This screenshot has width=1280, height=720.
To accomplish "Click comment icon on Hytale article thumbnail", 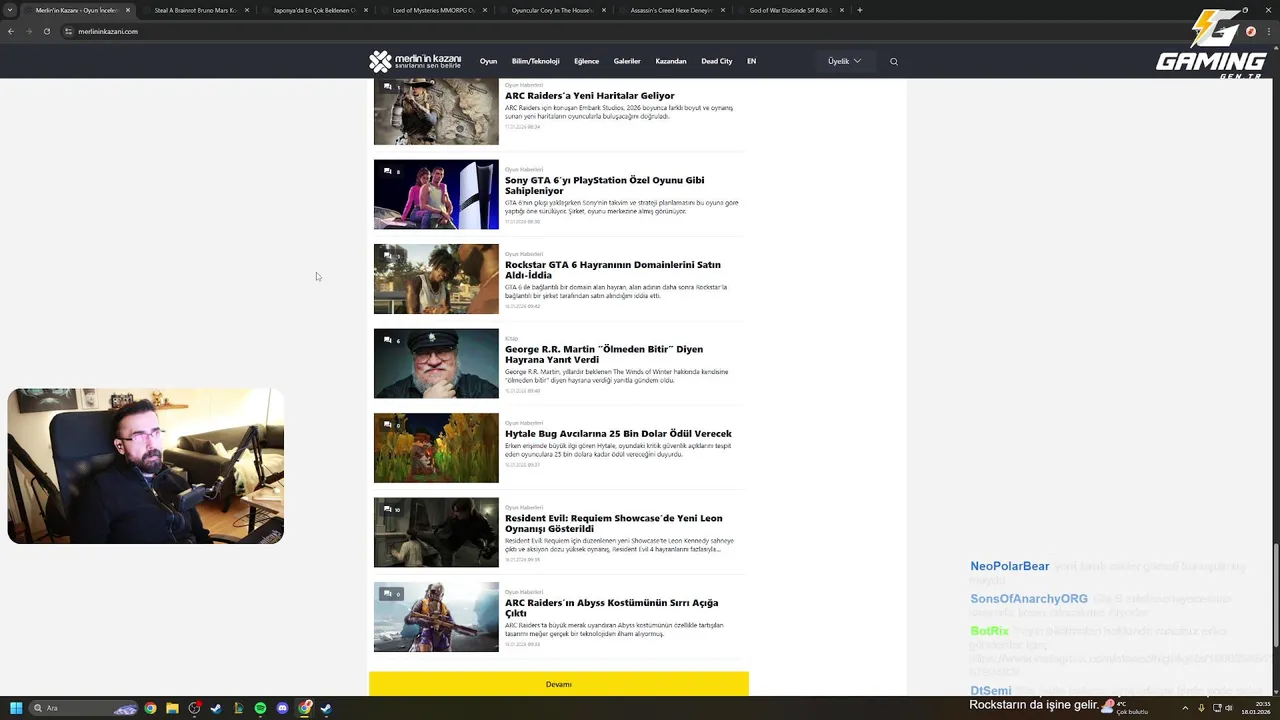I will 388,425.
